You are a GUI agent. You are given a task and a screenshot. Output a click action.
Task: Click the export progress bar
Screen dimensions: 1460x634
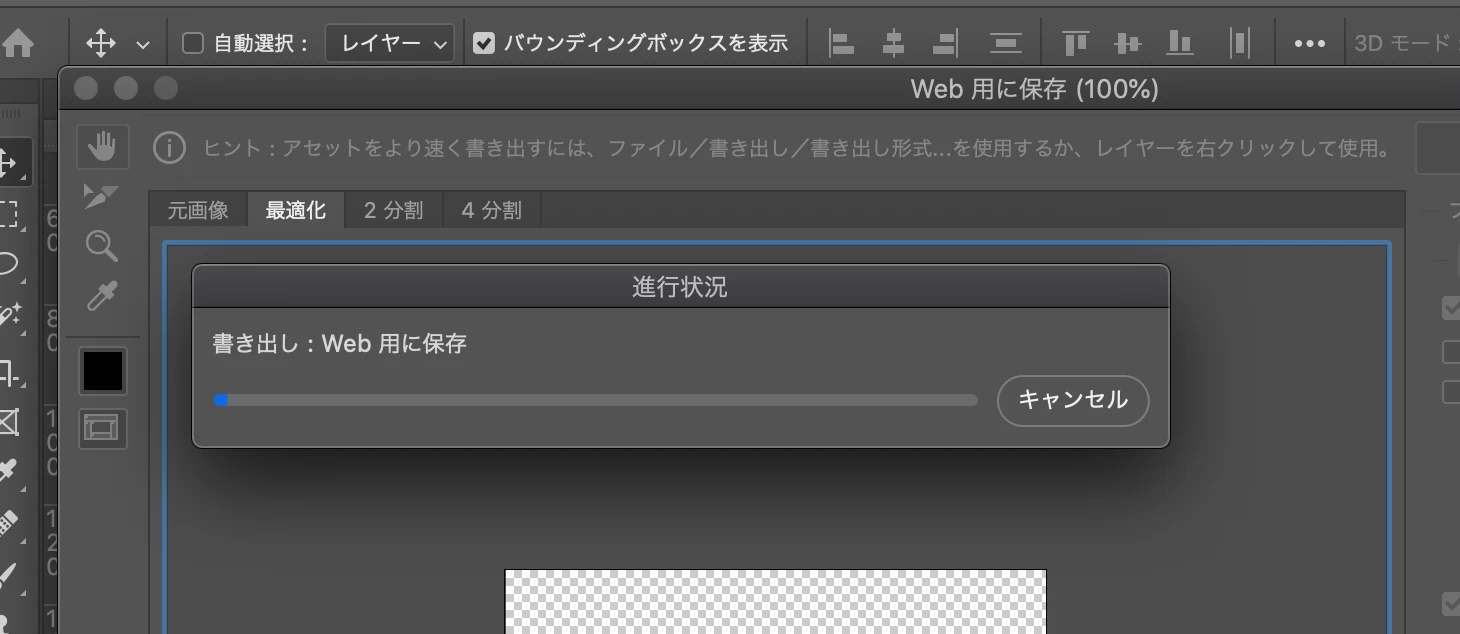click(x=595, y=400)
